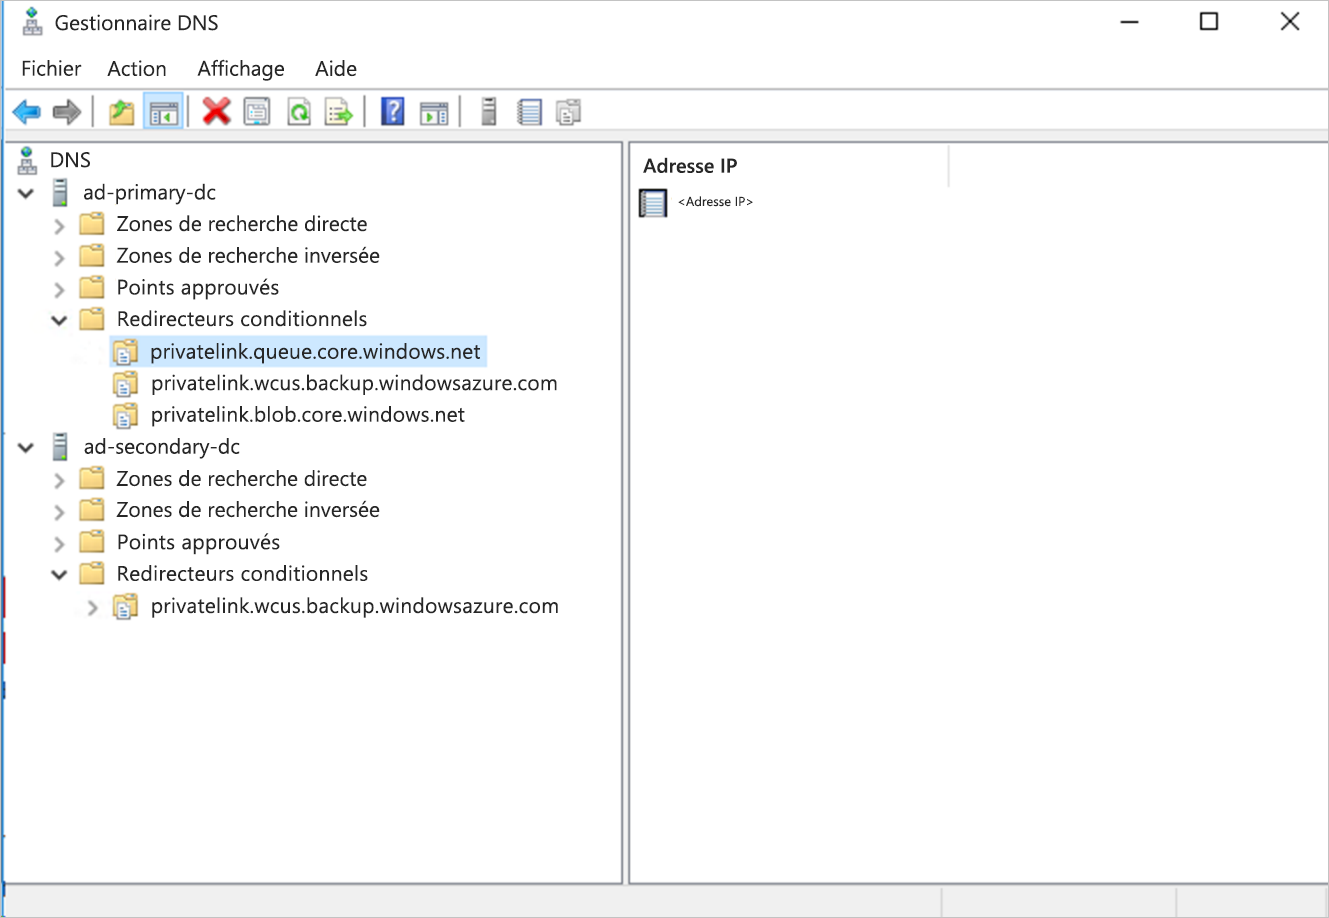Click the Export List toolbar icon
The image size is (1329, 918).
(x=338, y=111)
